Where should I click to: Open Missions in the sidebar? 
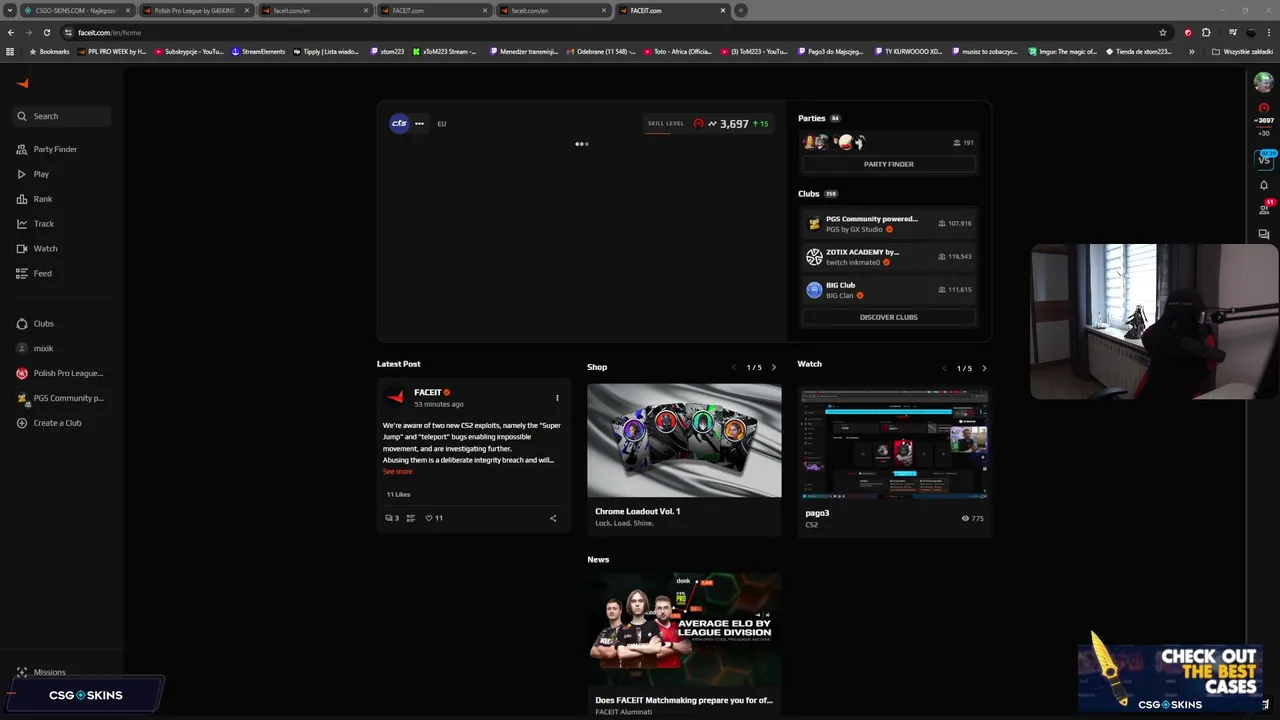click(49, 672)
